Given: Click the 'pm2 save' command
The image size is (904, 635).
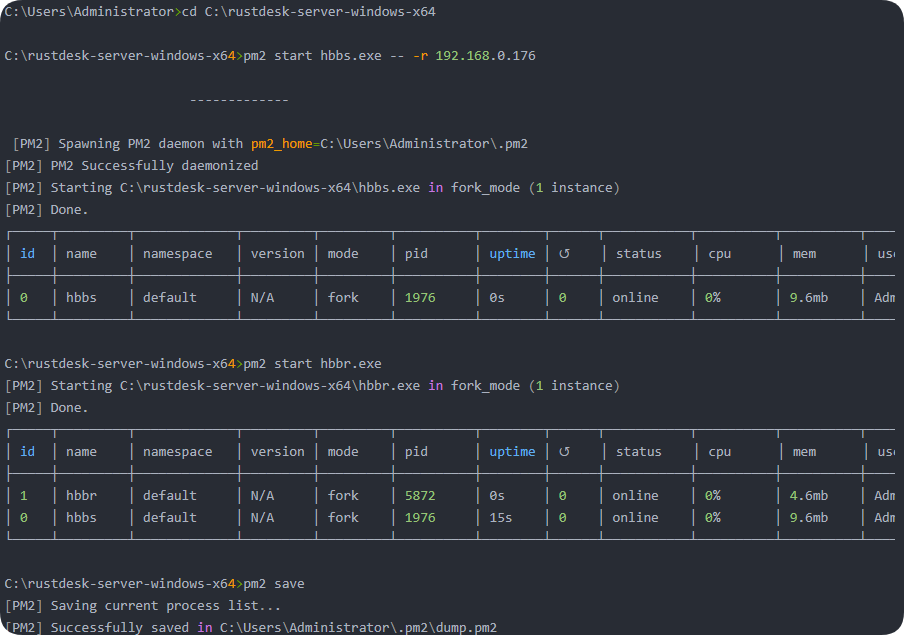Looking at the screenshot, I should pyautogui.click(x=274, y=584).
